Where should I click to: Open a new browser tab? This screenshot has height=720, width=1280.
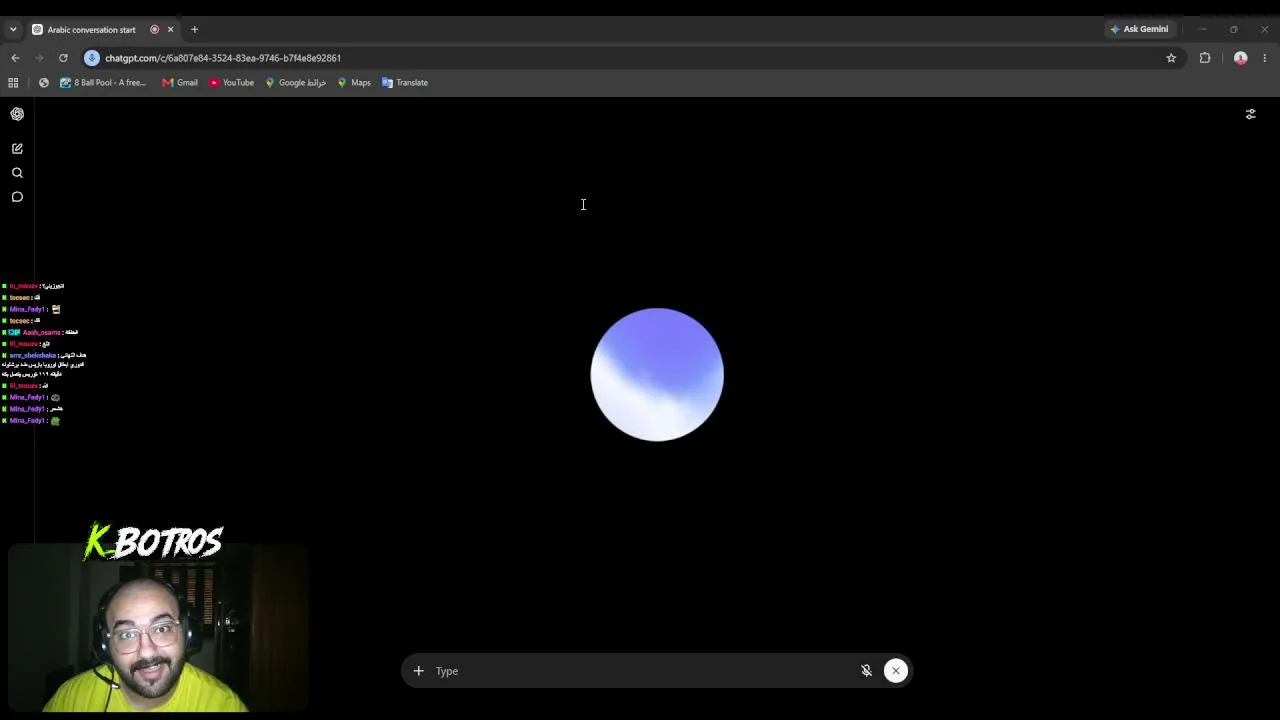(x=194, y=29)
